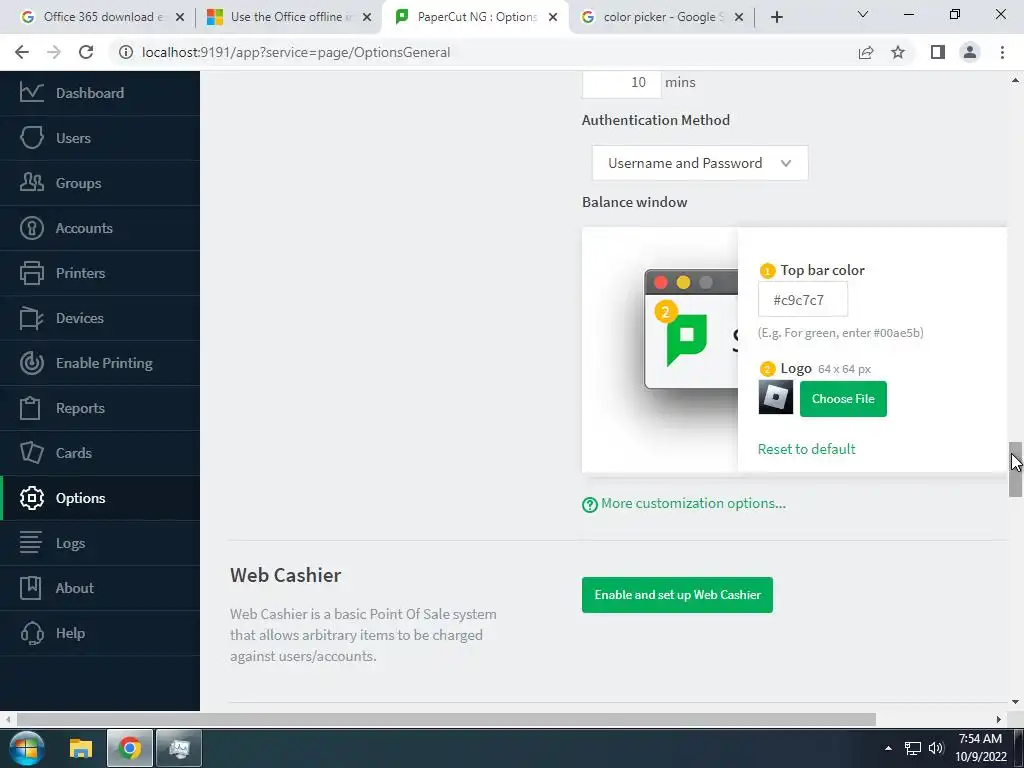Click the site information icon
1024x768 pixels.
[x=125, y=52]
